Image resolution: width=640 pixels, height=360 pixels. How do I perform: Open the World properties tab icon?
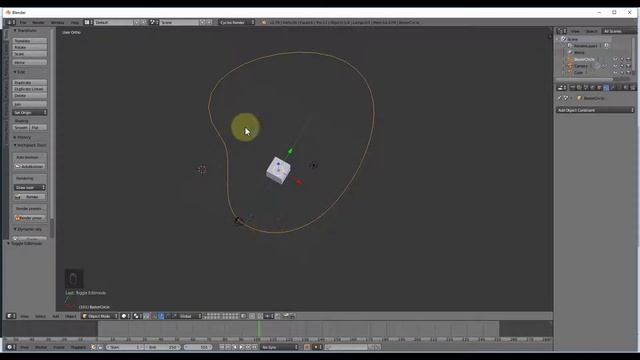593,88
